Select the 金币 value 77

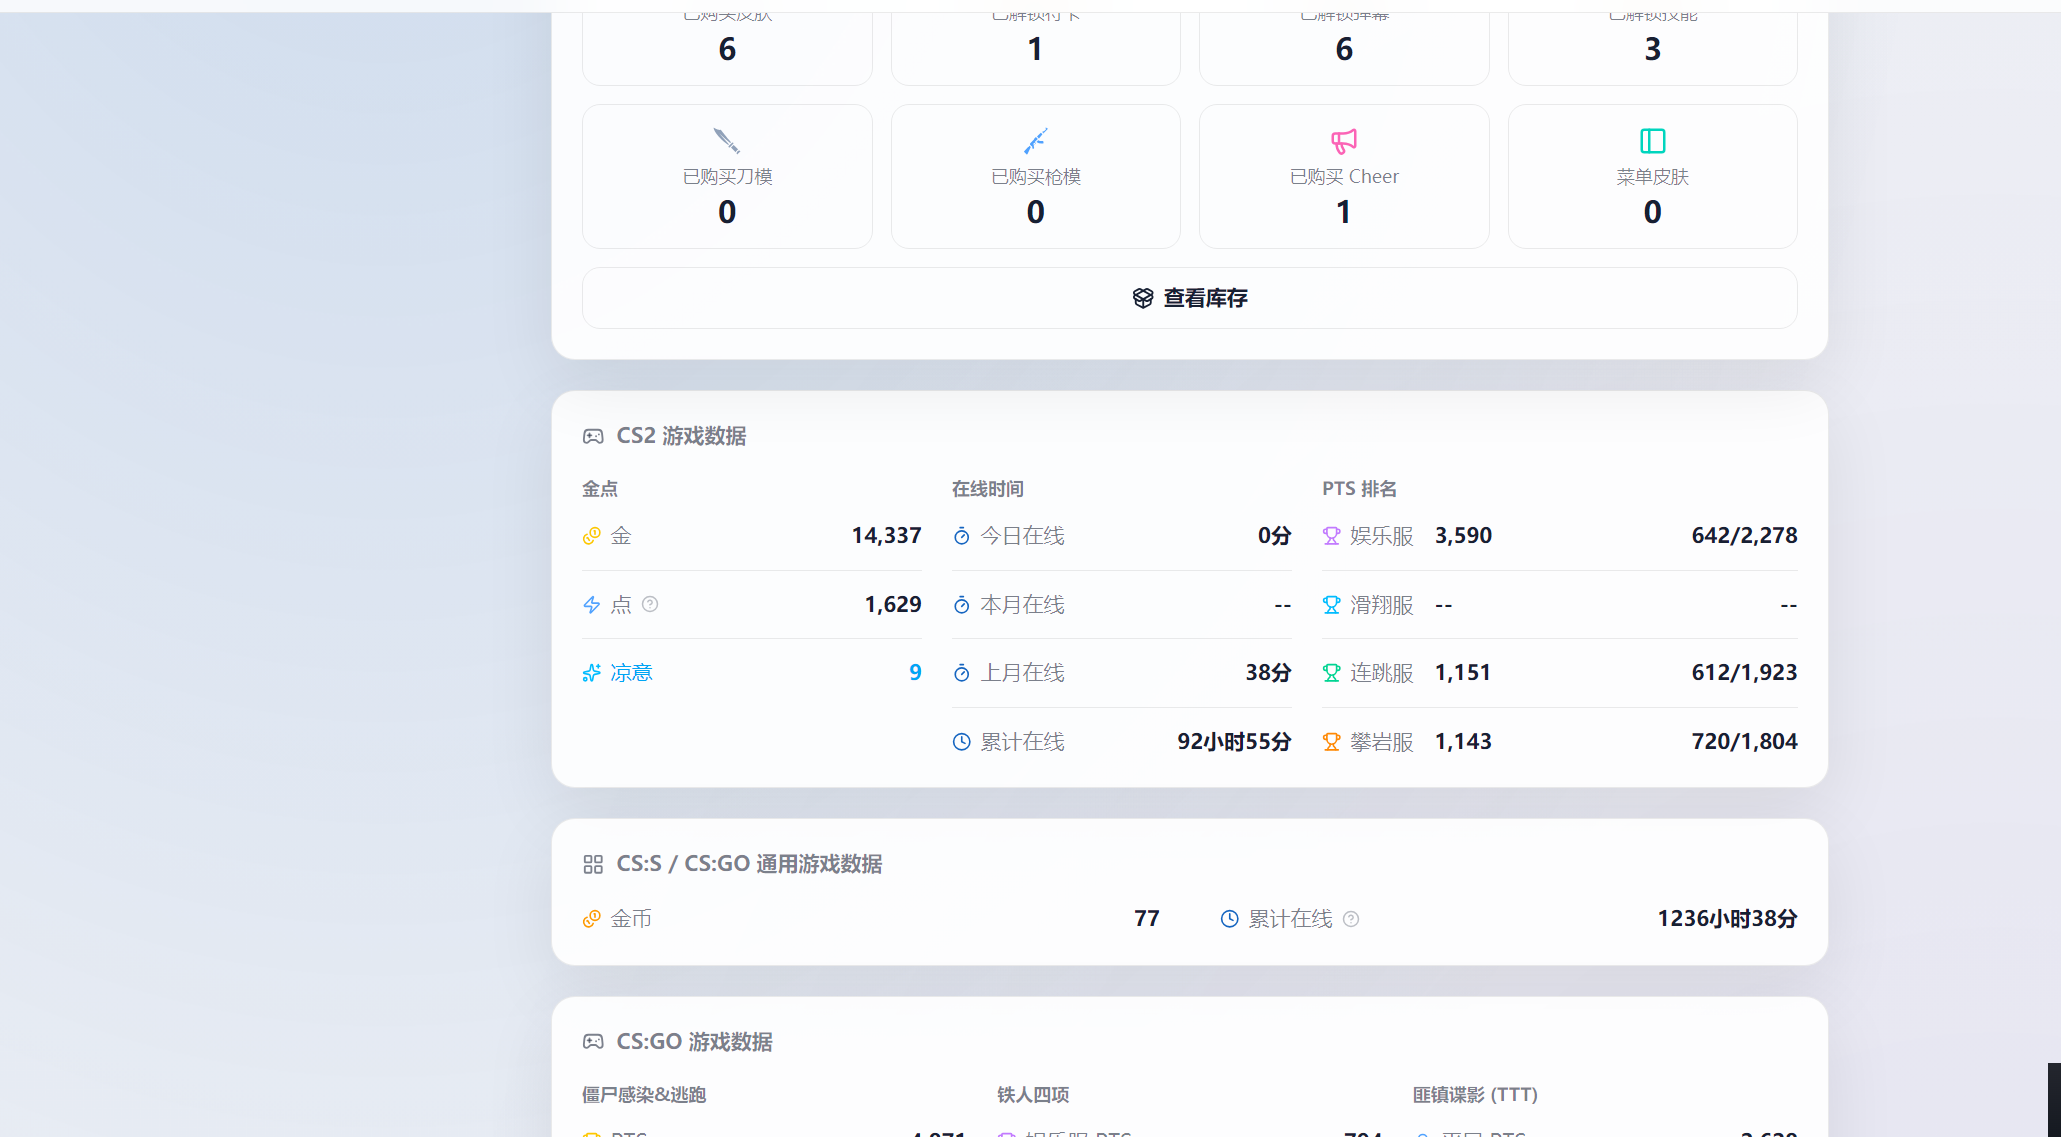click(1147, 919)
